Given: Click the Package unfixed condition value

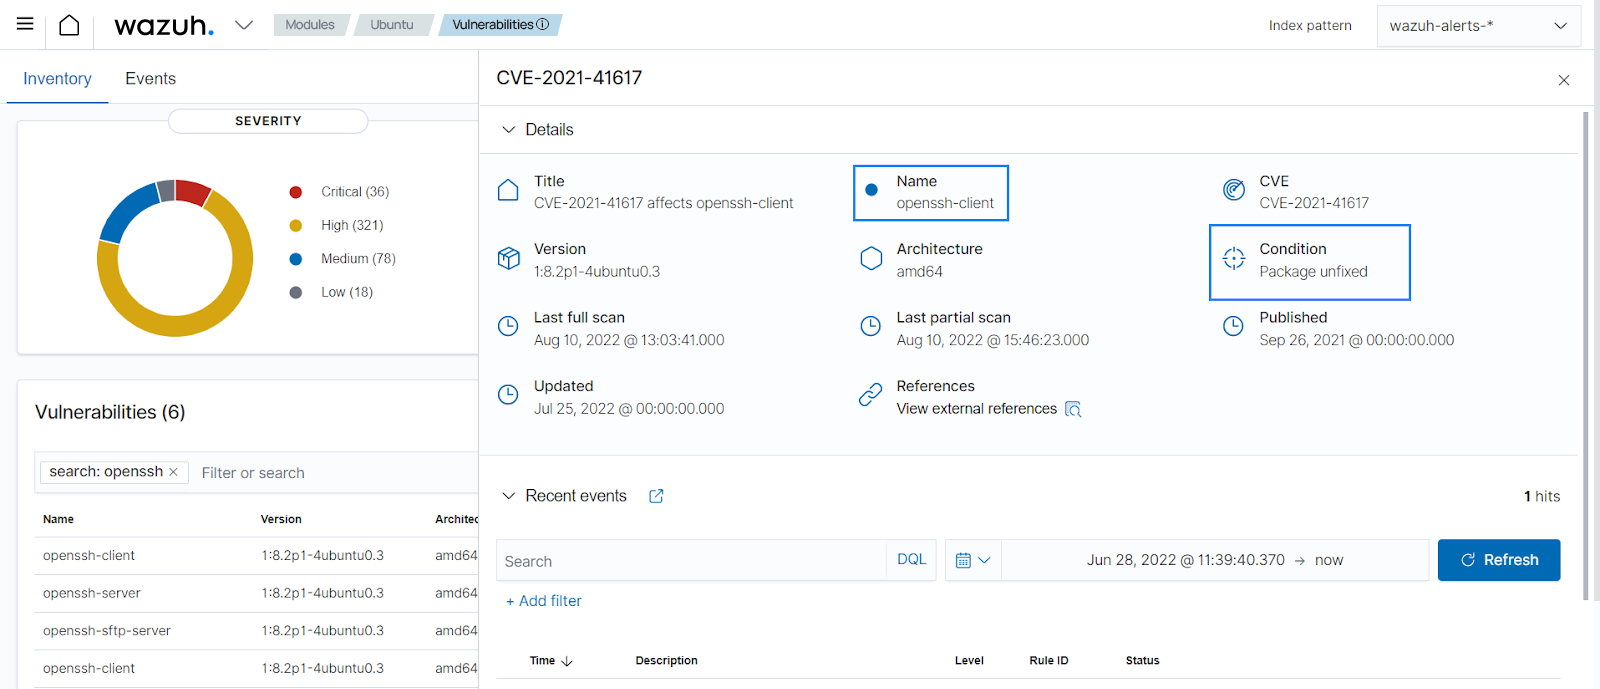Looking at the screenshot, I should (1313, 272).
